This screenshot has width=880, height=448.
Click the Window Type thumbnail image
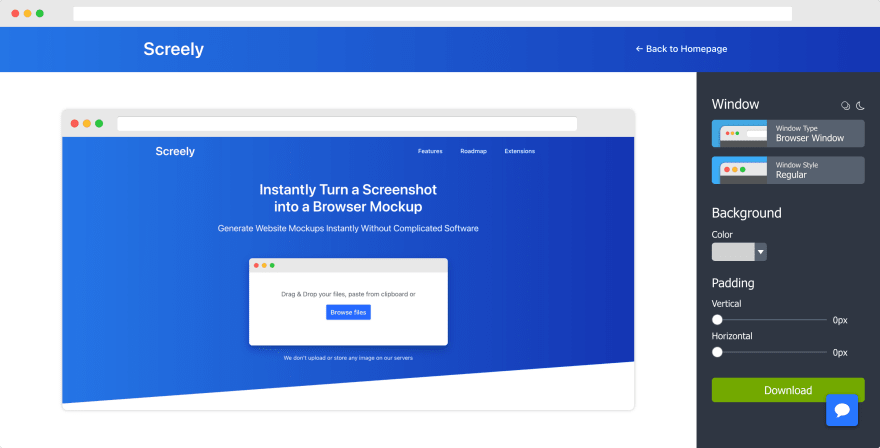click(739, 134)
